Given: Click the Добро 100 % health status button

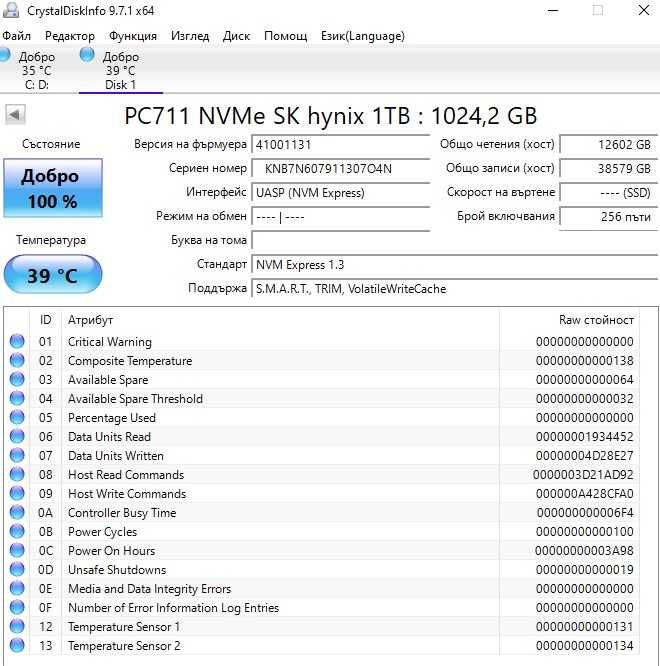Looking at the screenshot, I should pyautogui.click(x=53, y=188).
